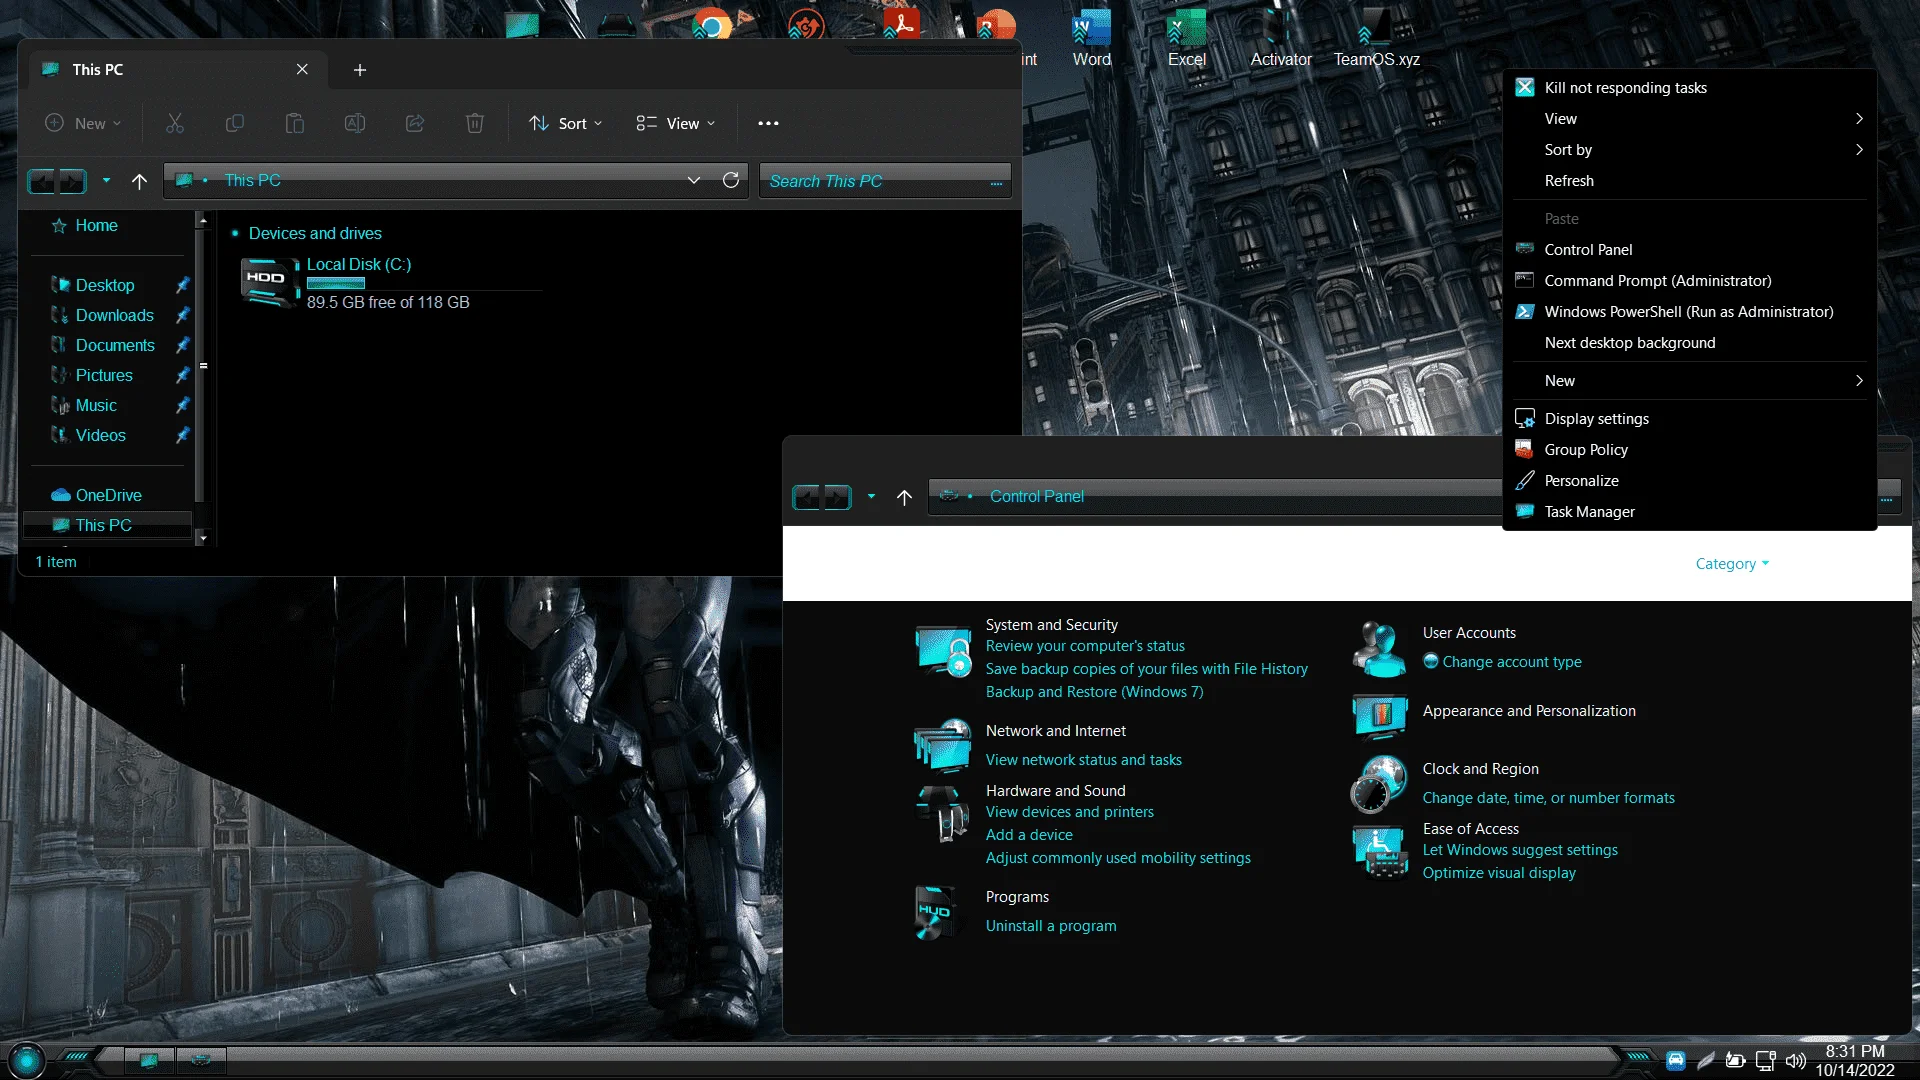1920x1080 pixels.
Task: Click the Clock and Region icon
Action: point(1380,784)
